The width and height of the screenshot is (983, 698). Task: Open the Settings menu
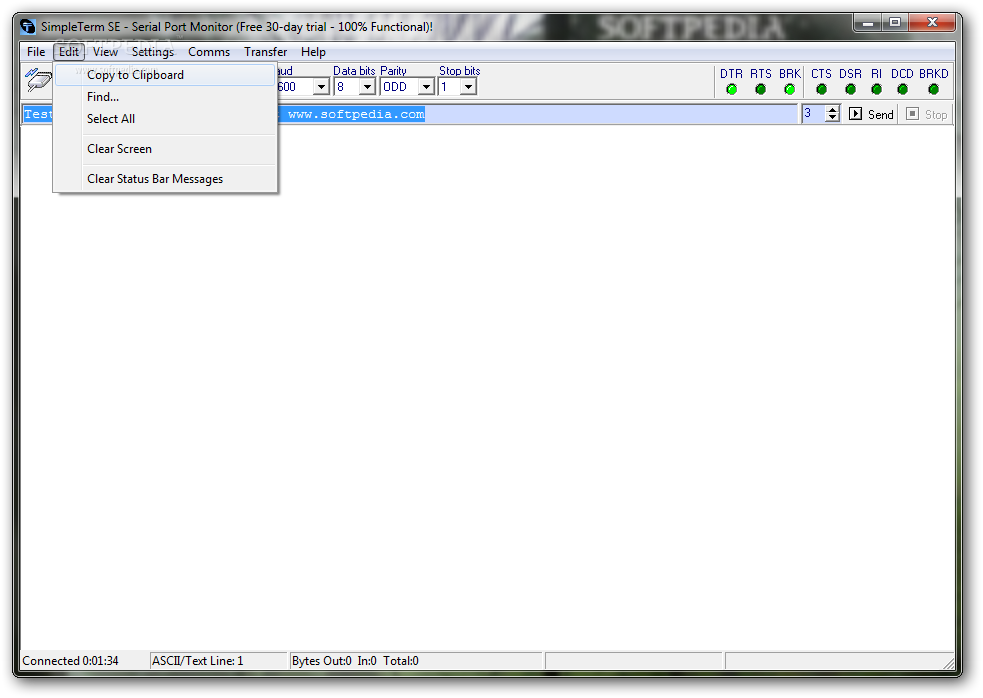152,52
